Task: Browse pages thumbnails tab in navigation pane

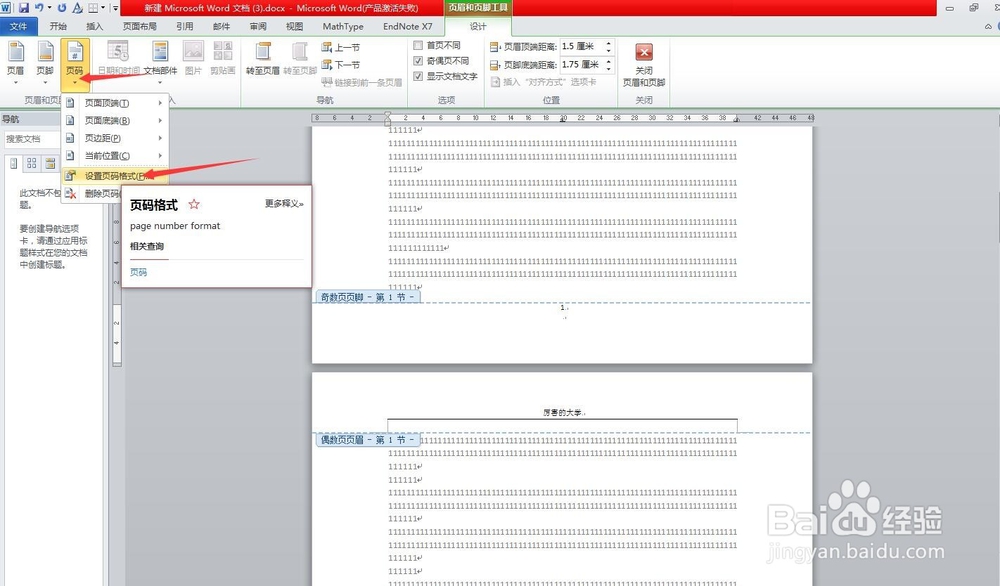Action: tap(32, 164)
